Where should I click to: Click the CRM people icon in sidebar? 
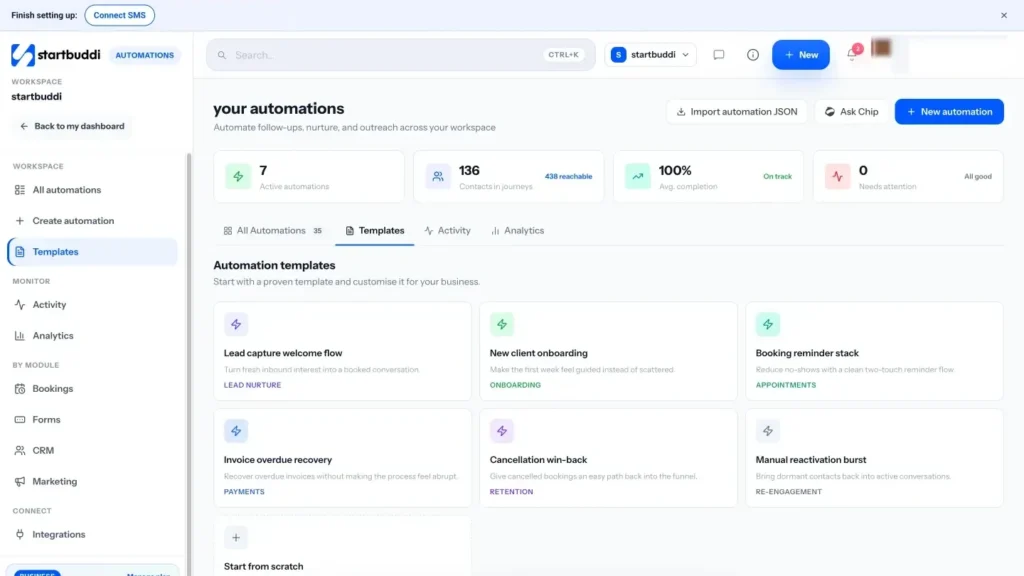click(20, 451)
